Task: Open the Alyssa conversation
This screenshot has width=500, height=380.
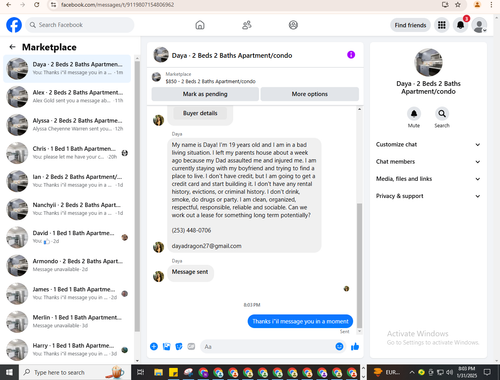Action: click(x=67, y=124)
